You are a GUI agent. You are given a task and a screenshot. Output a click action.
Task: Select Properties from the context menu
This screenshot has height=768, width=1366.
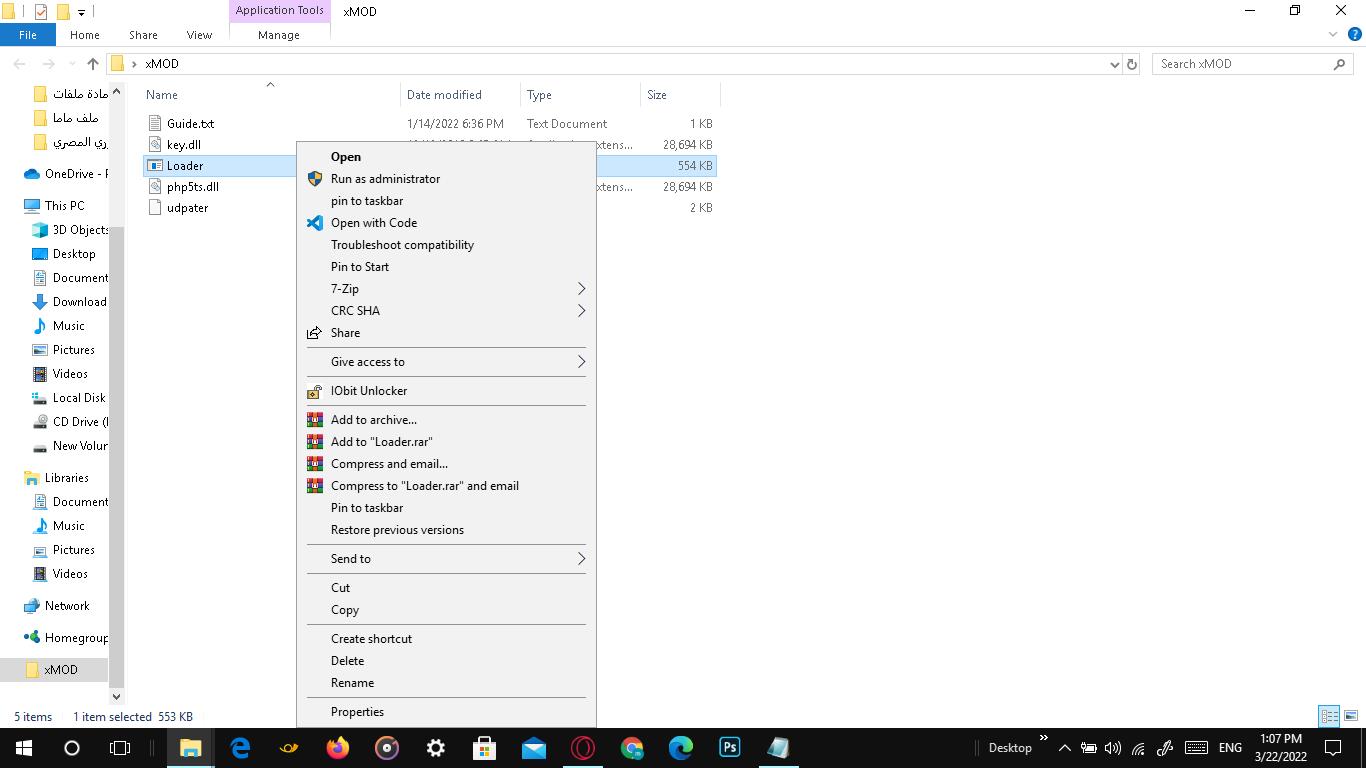pos(357,712)
